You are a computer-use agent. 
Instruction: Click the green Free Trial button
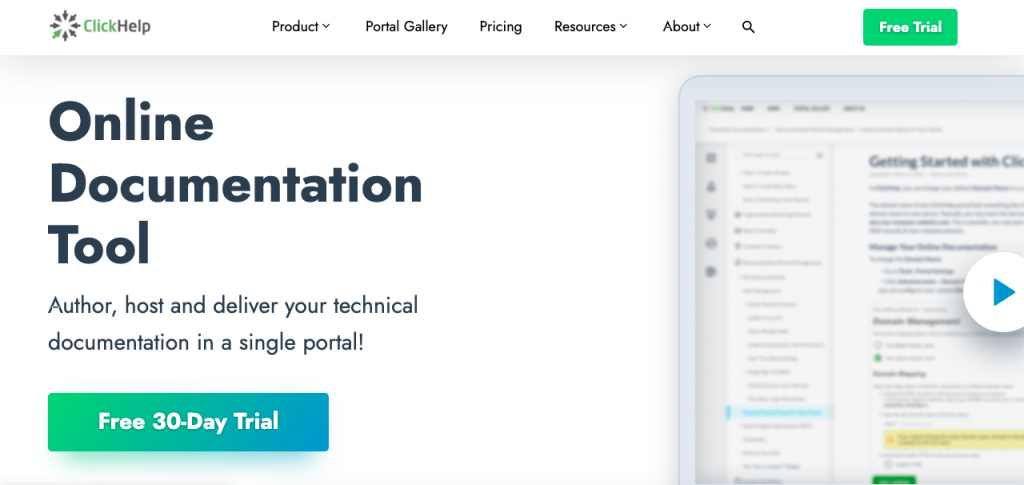[x=910, y=27]
